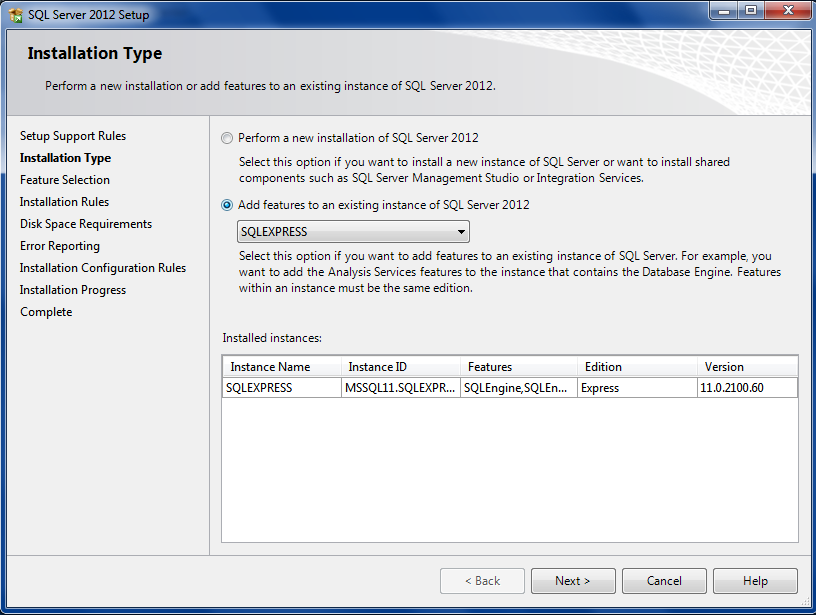This screenshot has width=816, height=615.
Task: Sort by Instance ID column header
Action: (x=401, y=367)
